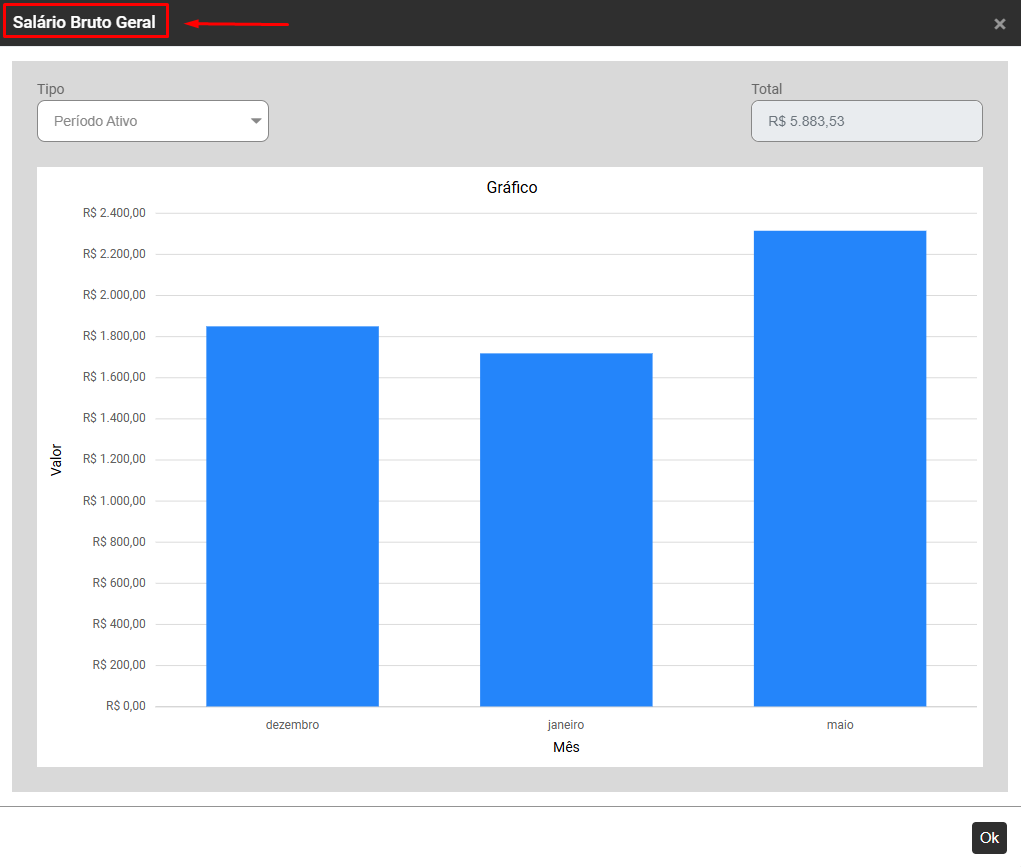This screenshot has width=1021, height=867.
Task: Select the janeiro blue bar
Action: [x=566, y=529]
